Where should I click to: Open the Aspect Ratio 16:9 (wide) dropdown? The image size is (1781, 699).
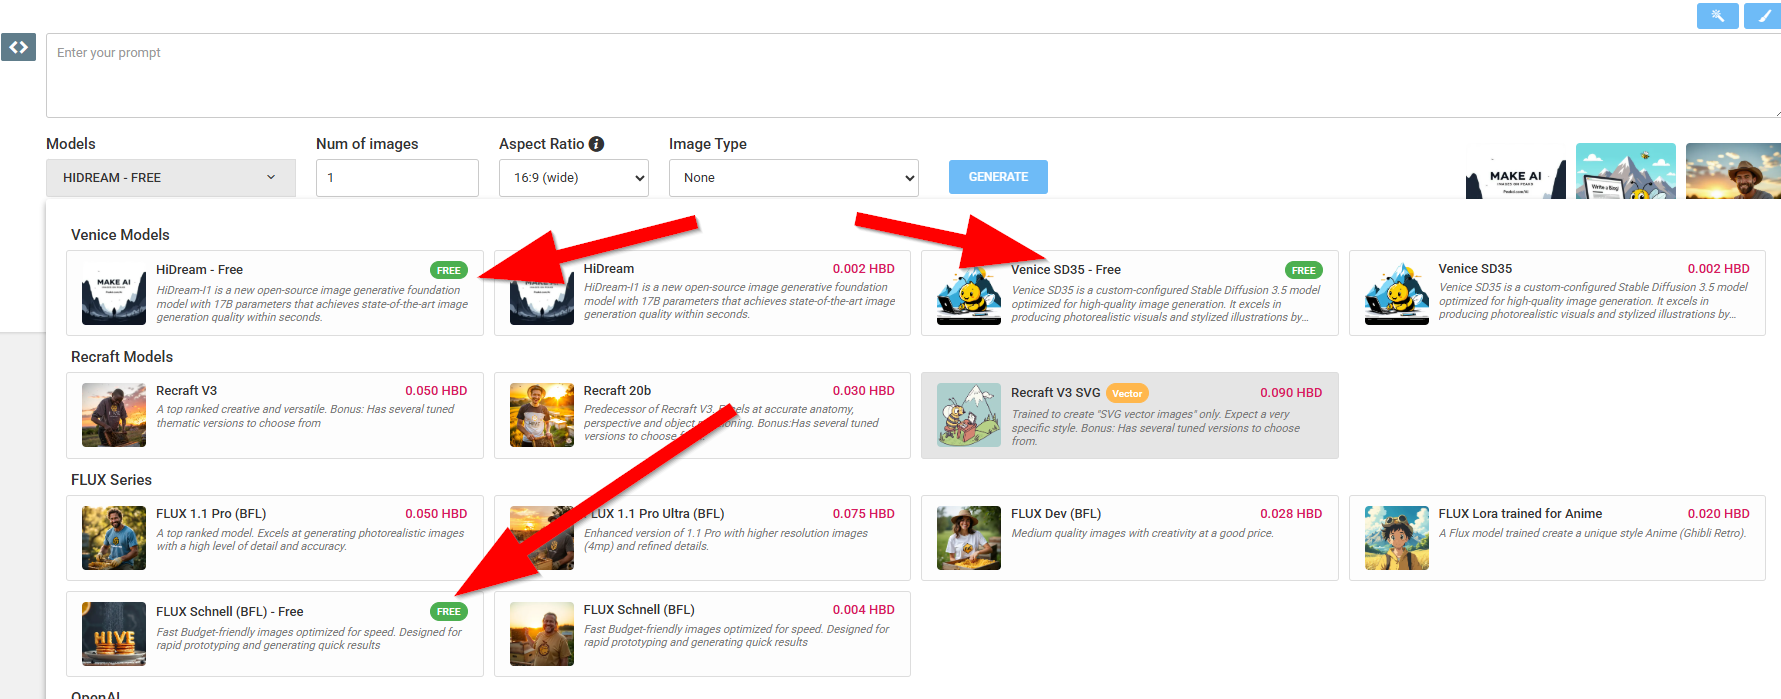point(574,178)
